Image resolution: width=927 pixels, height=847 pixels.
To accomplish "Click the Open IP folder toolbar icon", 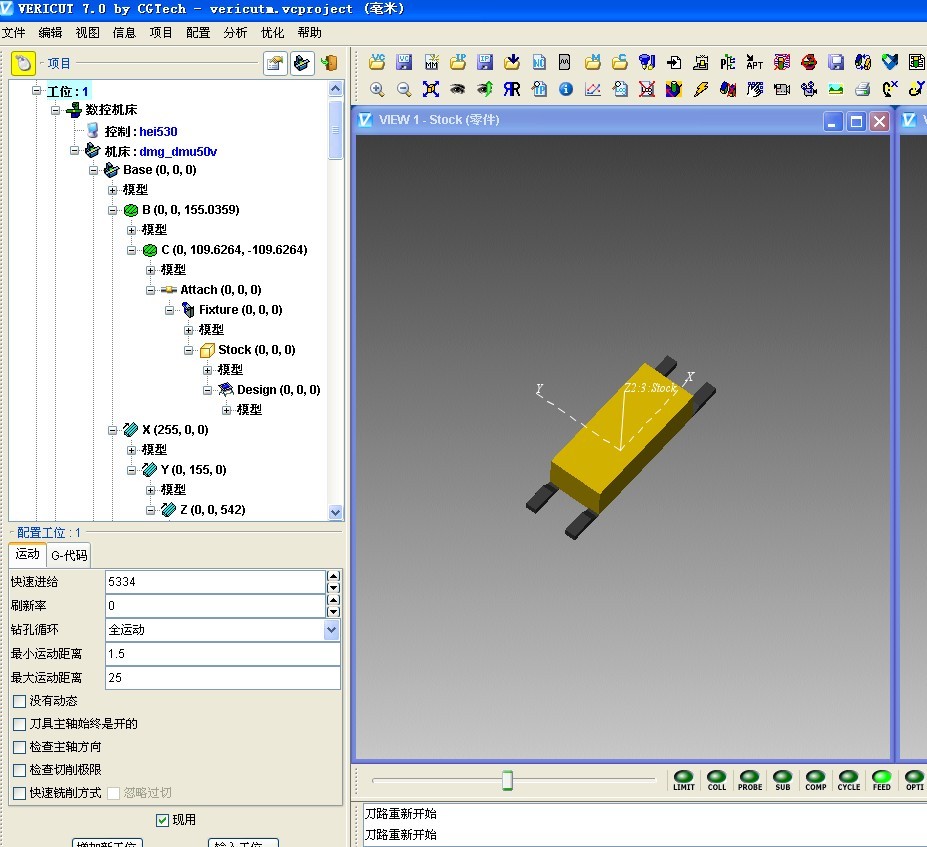I will coord(458,62).
